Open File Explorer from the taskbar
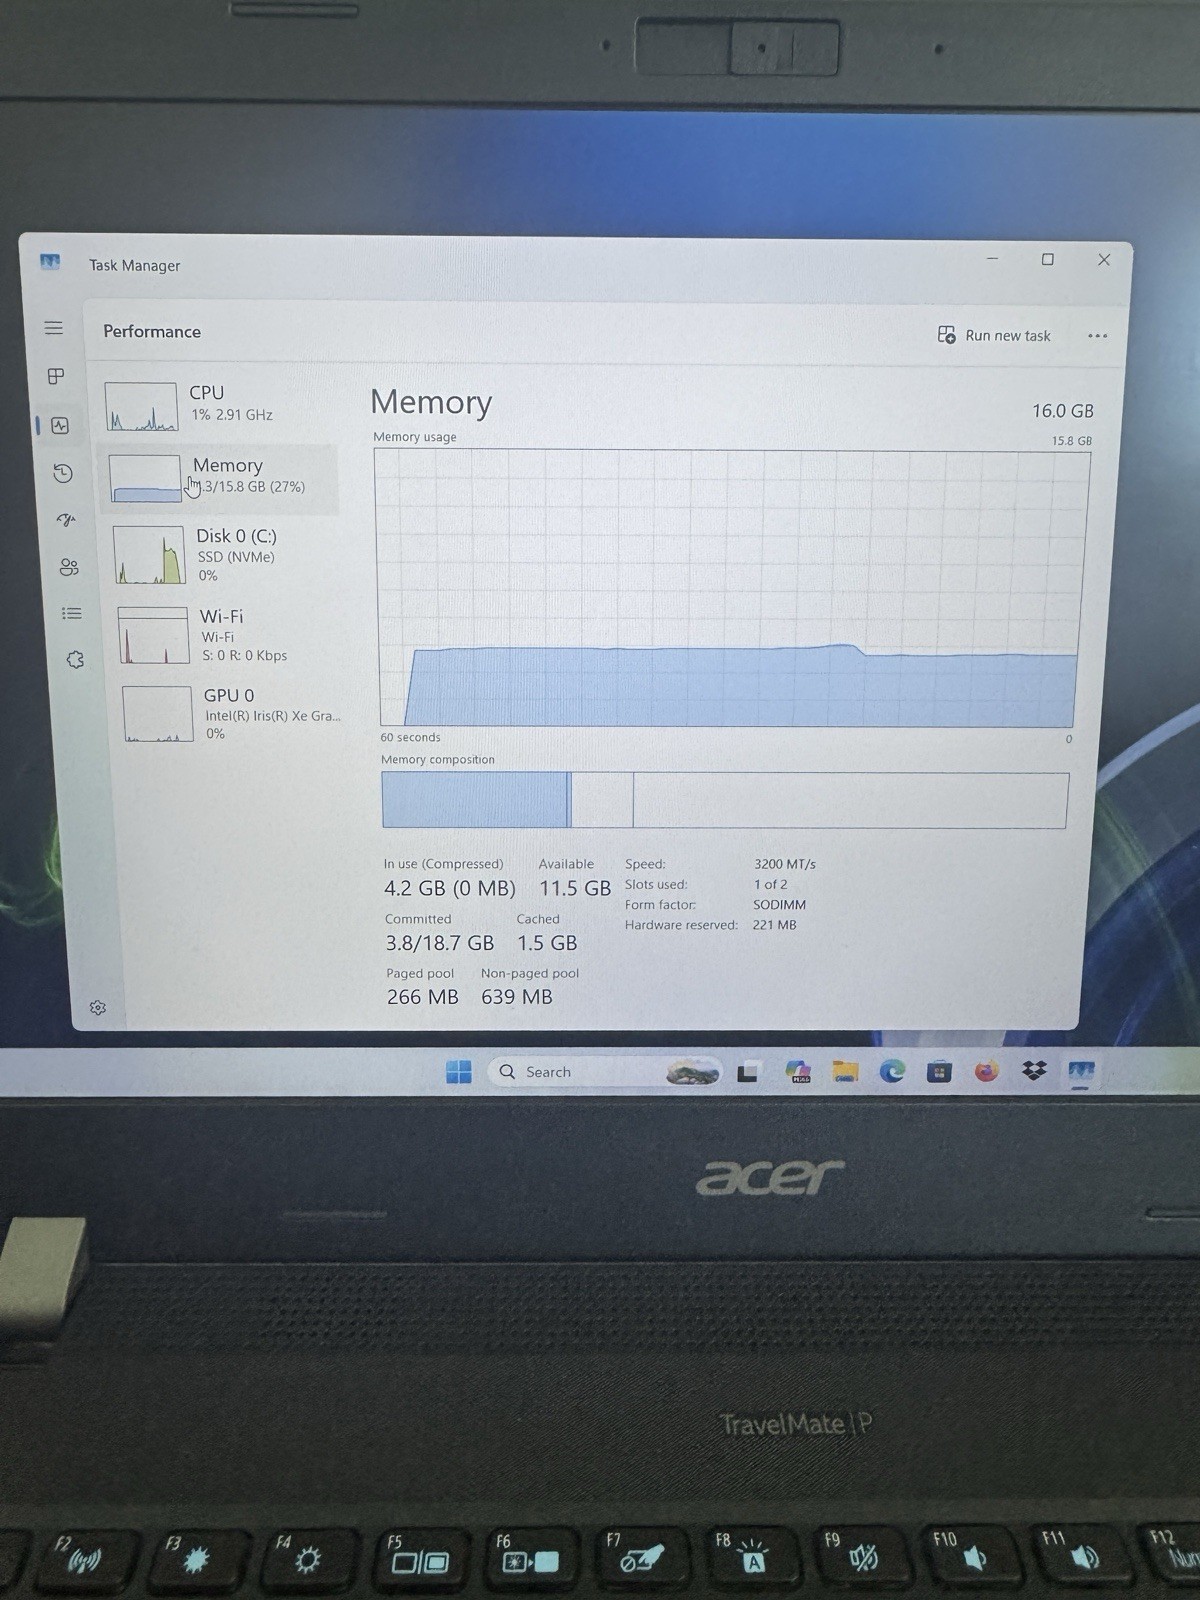The image size is (1200, 1600). [x=845, y=1073]
